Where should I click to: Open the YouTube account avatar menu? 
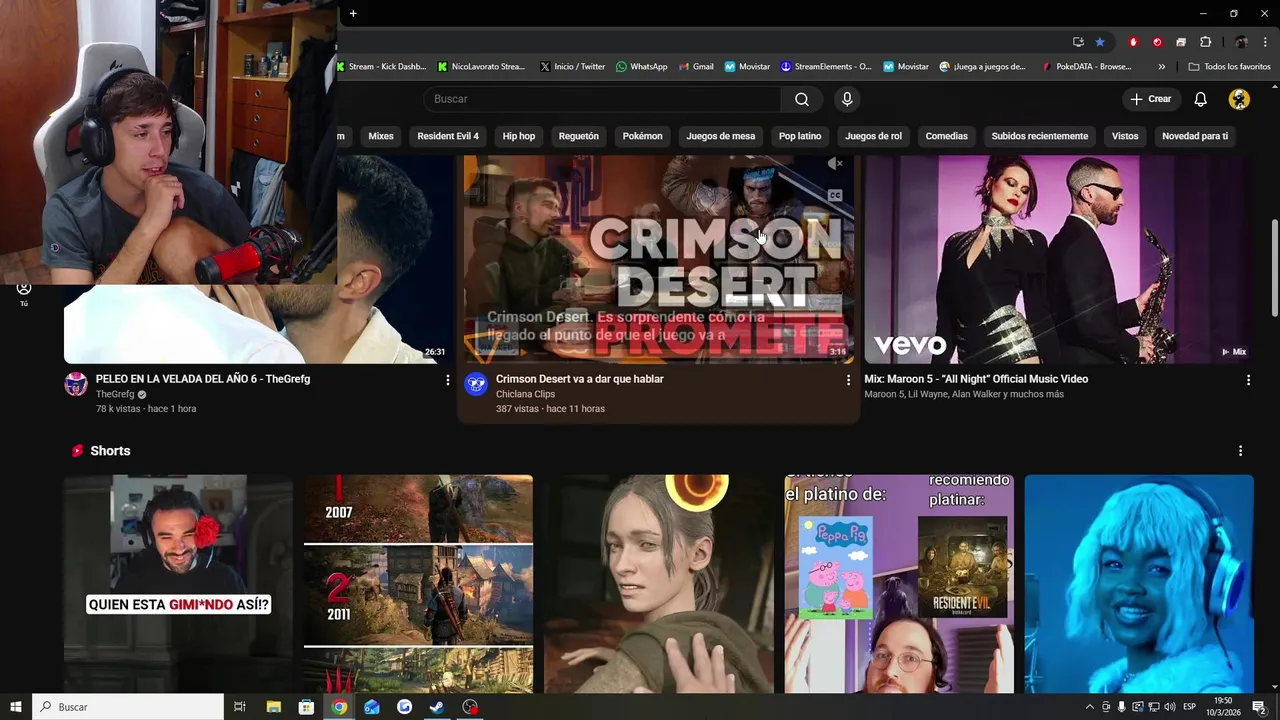[1239, 99]
